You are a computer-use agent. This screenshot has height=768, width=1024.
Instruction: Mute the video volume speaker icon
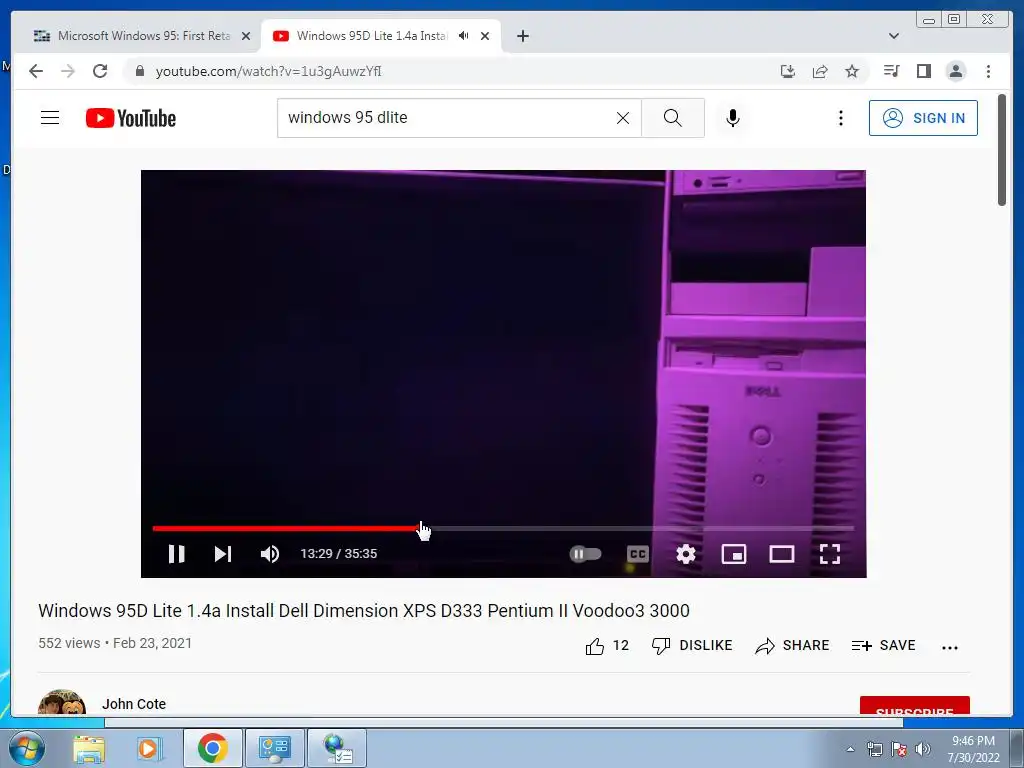tap(270, 554)
